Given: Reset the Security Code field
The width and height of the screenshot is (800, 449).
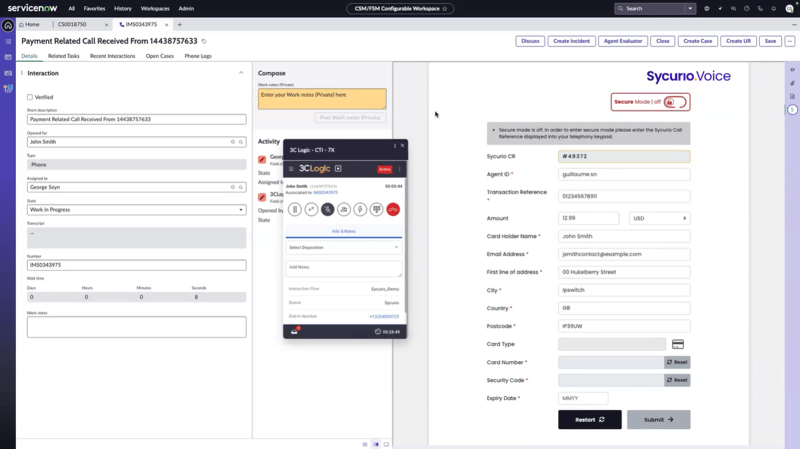Looking at the screenshot, I should (x=677, y=380).
